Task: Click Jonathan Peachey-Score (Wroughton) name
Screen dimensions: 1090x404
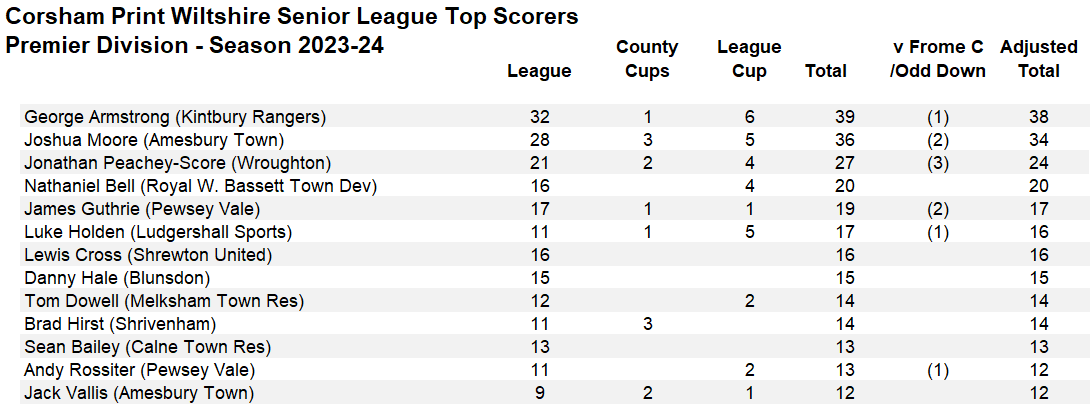Action: 177,163
